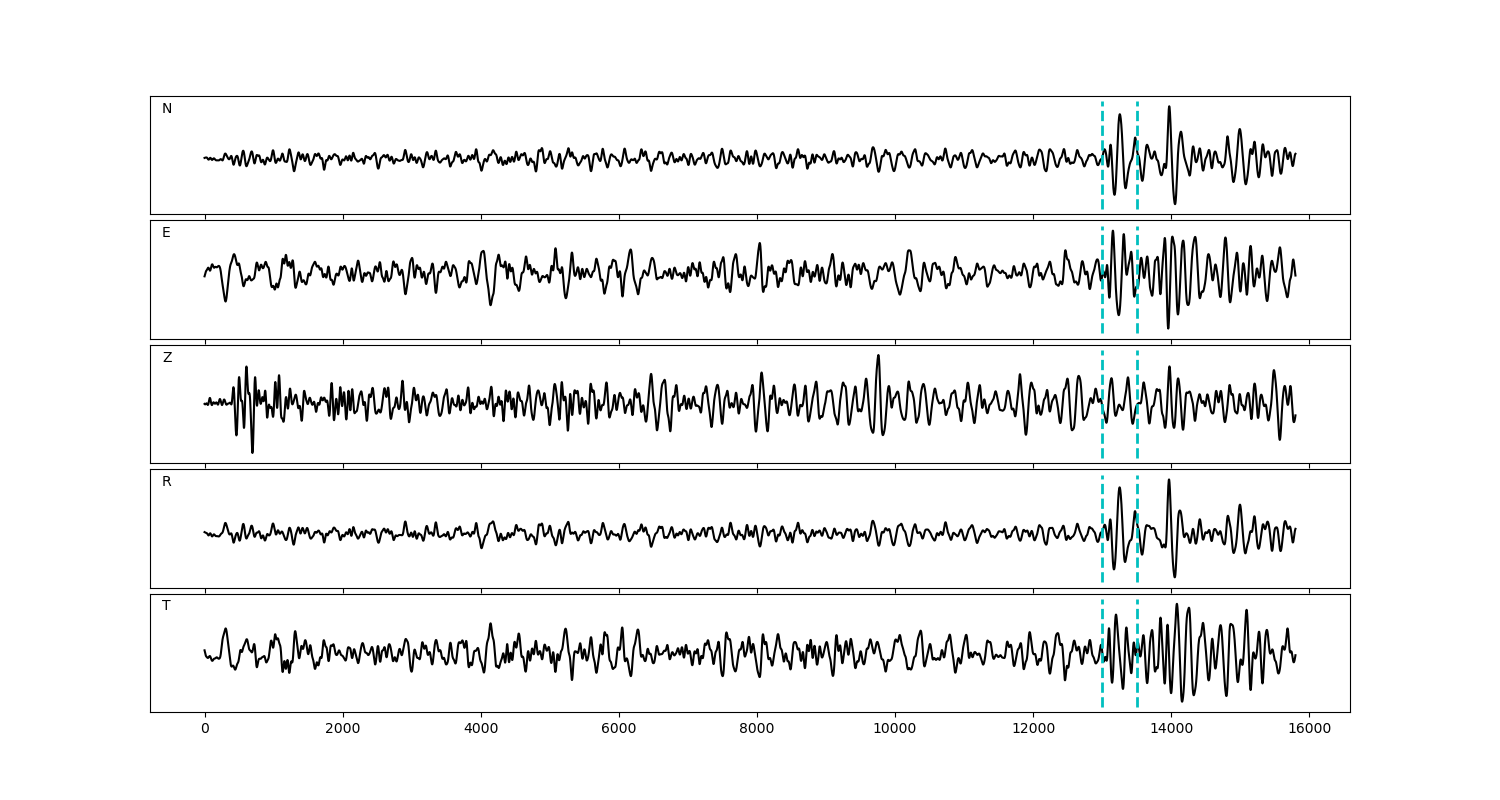Click the x-axis tick label 2000
The image size is (1500, 800).
click(x=343, y=730)
